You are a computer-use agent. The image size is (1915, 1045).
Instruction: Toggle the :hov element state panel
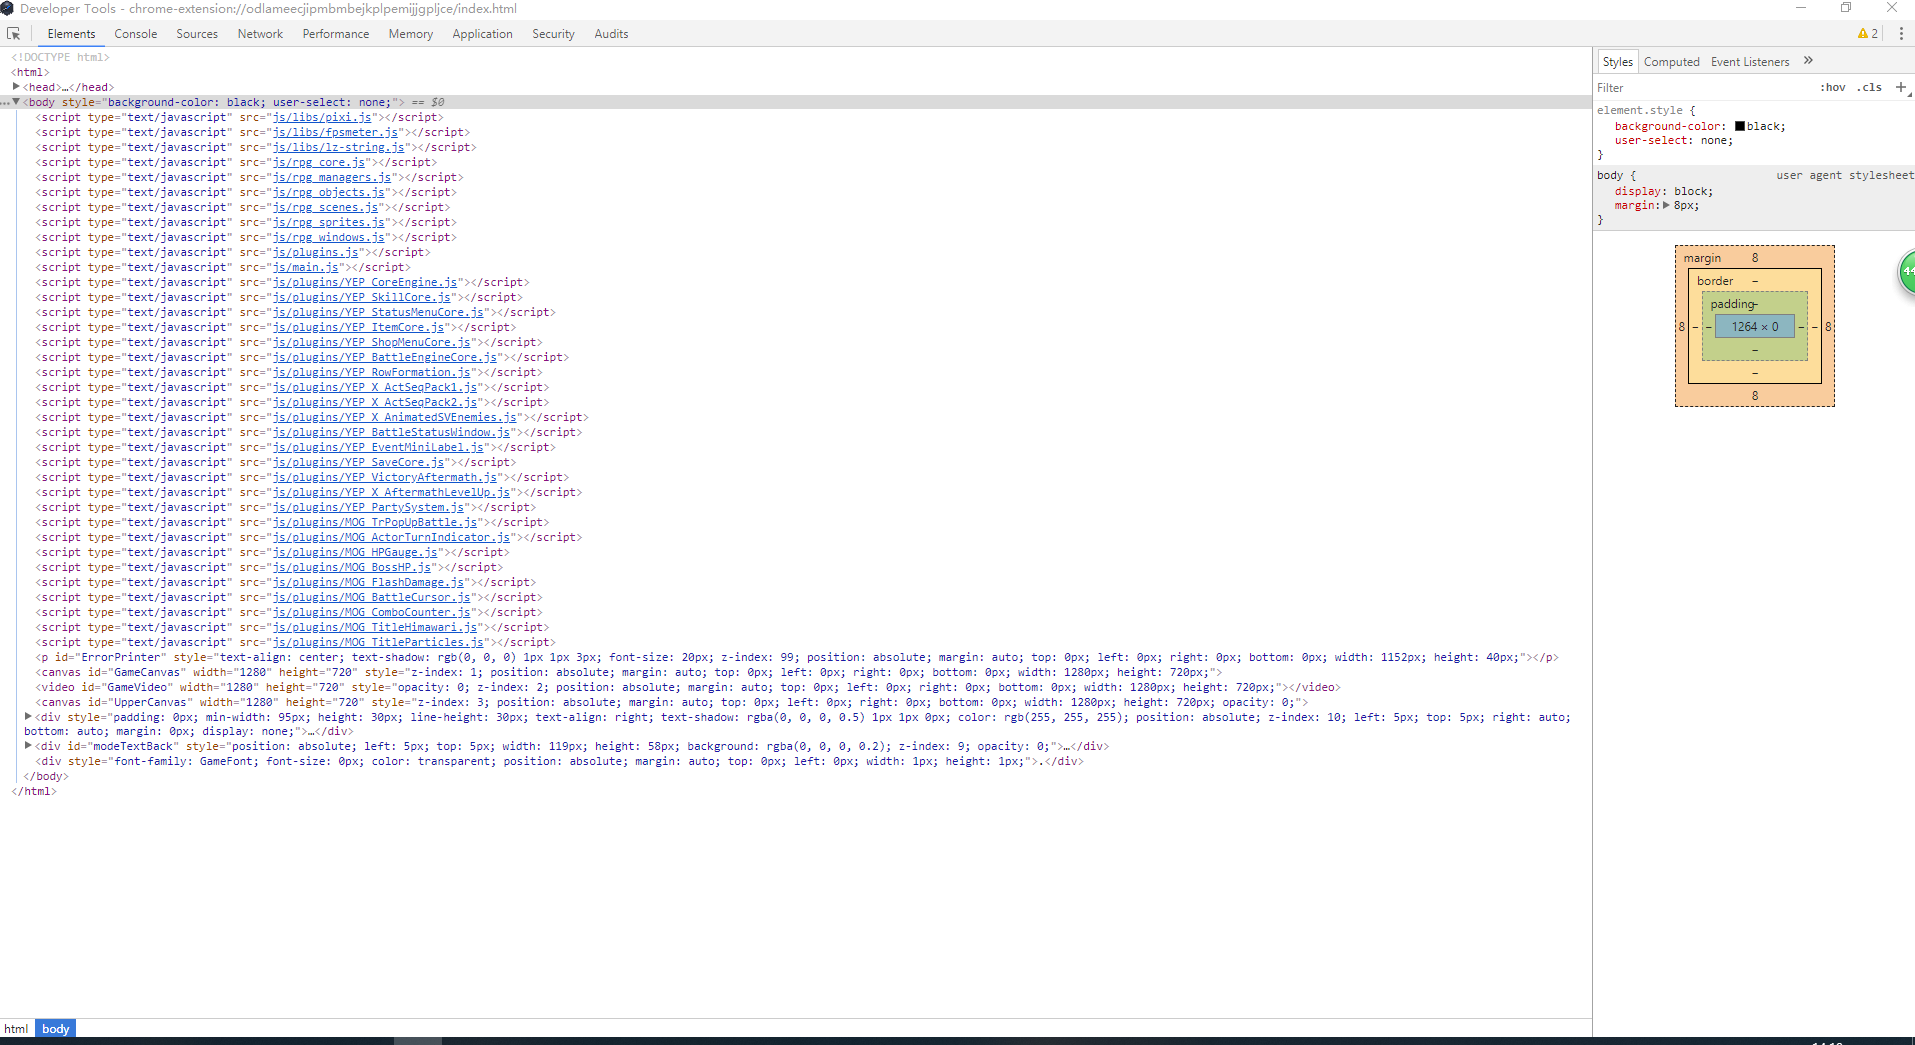[x=1833, y=88]
